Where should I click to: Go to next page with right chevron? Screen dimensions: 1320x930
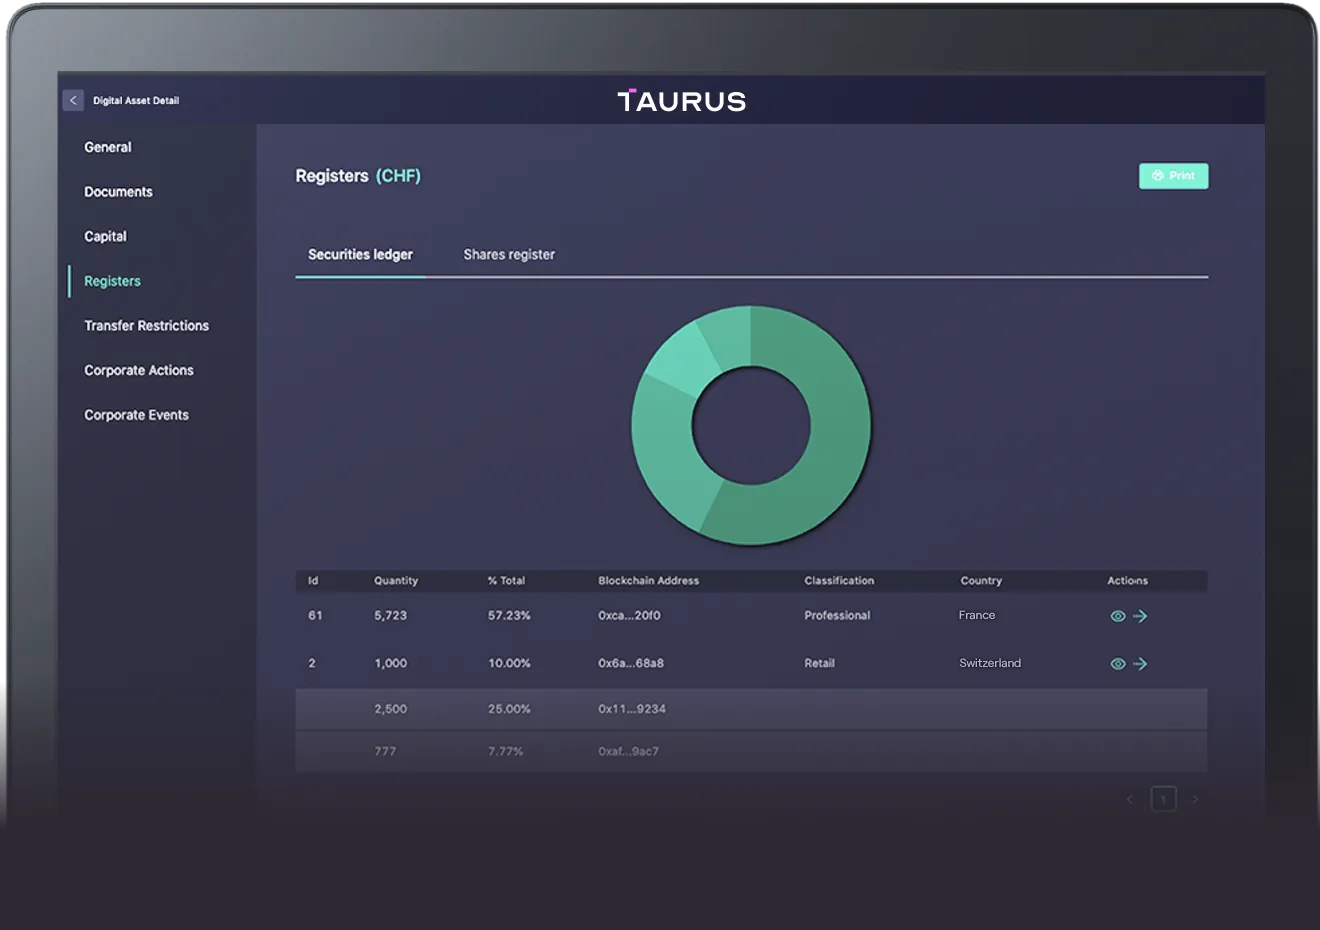pyautogui.click(x=1195, y=799)
